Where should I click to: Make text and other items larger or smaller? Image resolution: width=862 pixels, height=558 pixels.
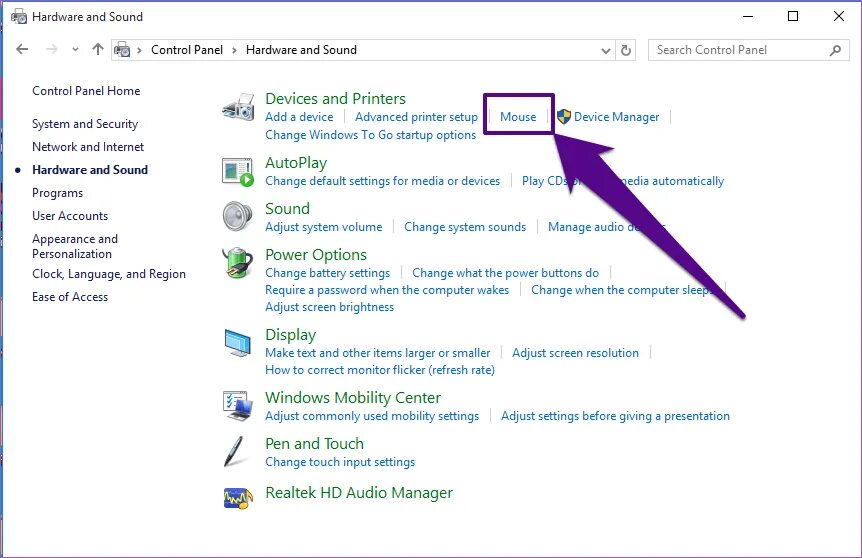tap(378, 353)
